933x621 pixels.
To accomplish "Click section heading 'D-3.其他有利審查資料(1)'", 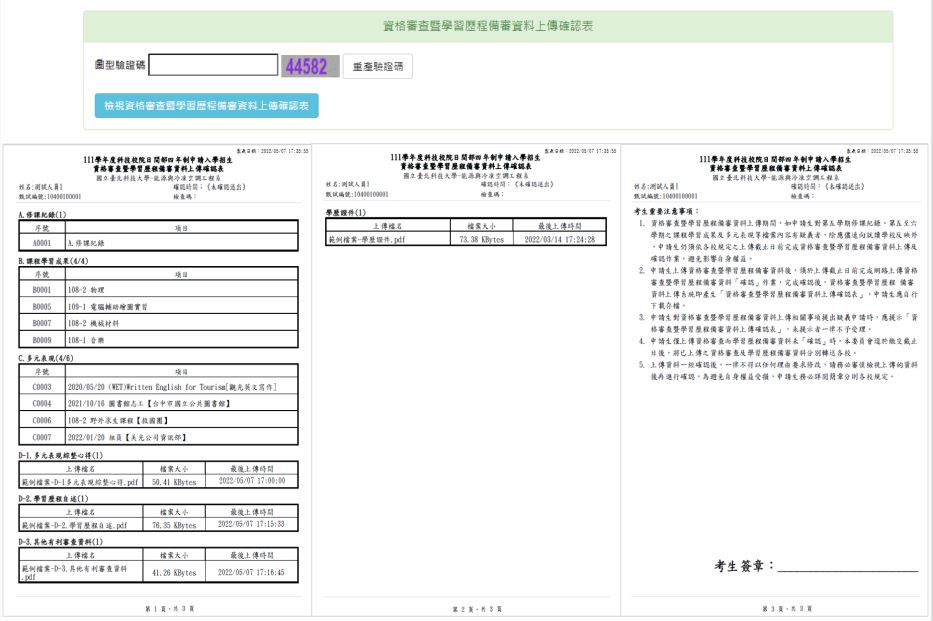I will tap(60, 542).
